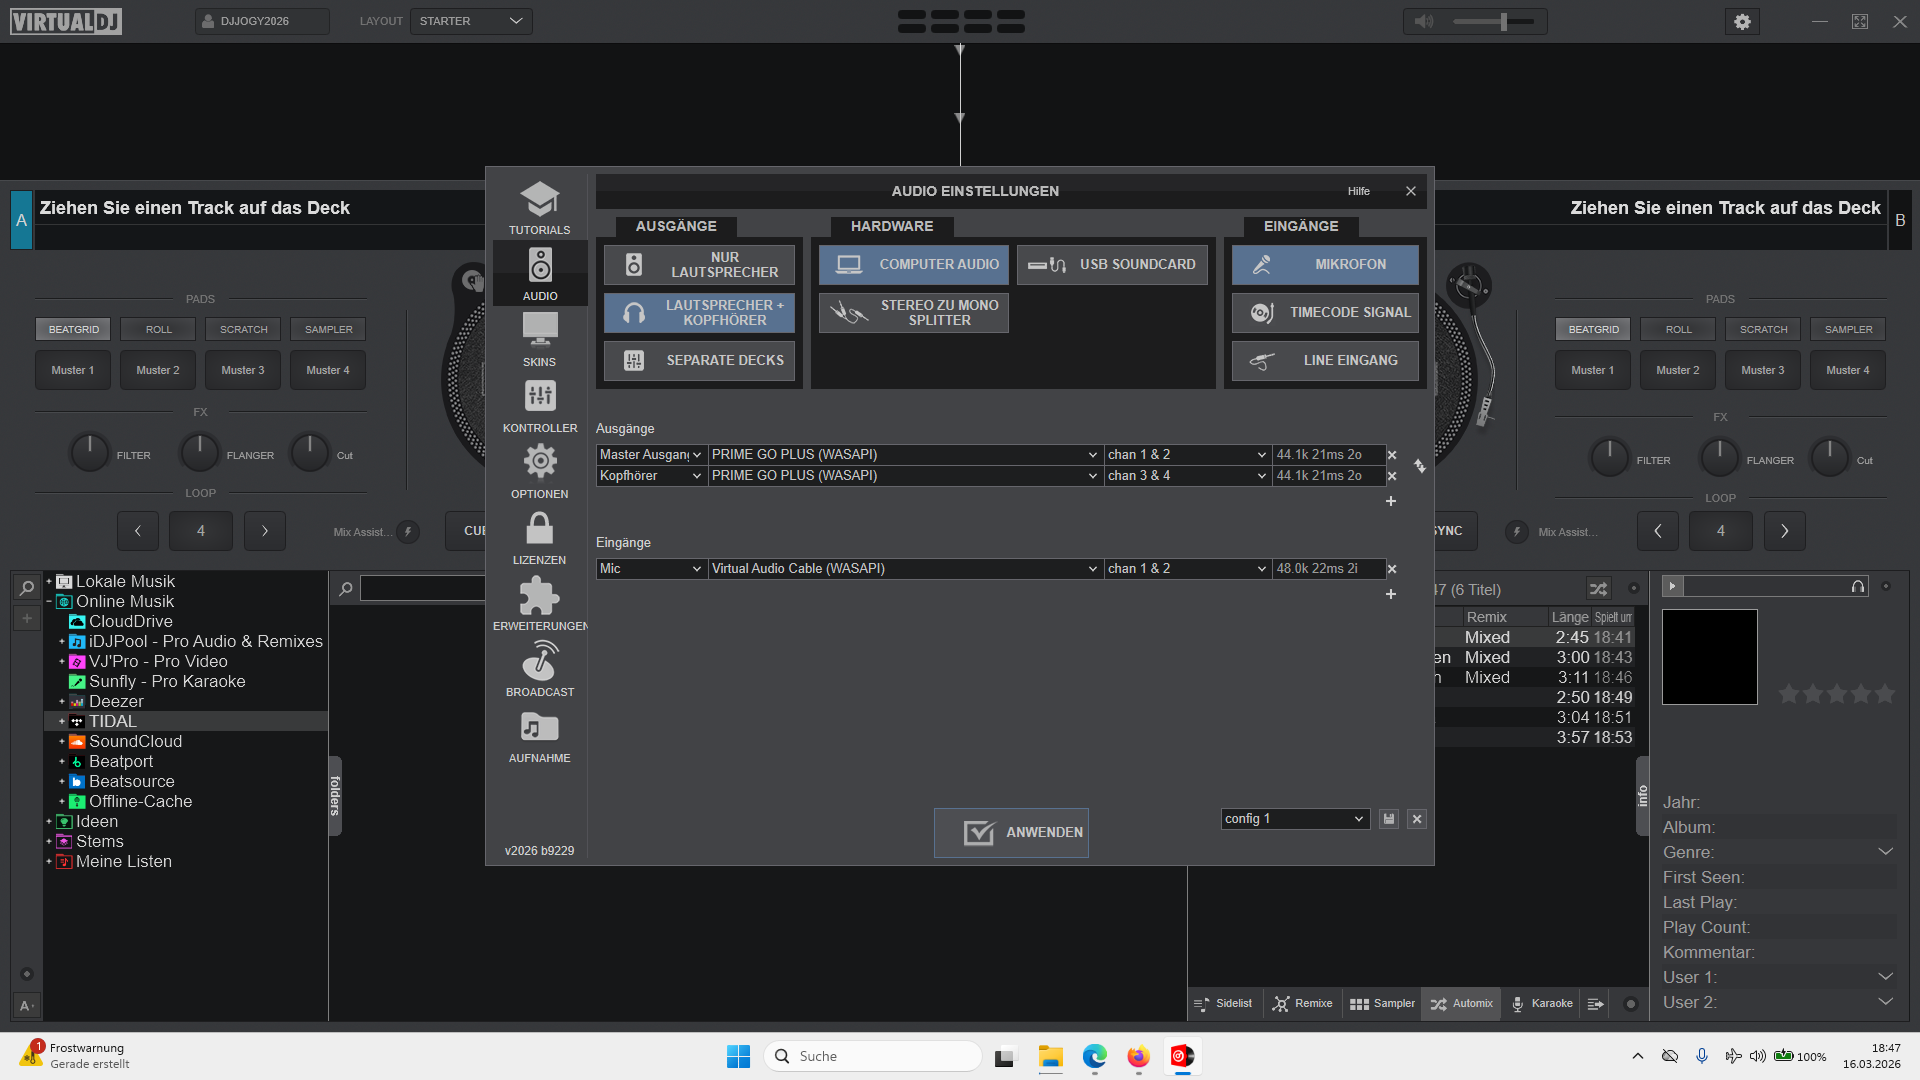Open the Broadcast satellite dish icon

coord(539,661)
